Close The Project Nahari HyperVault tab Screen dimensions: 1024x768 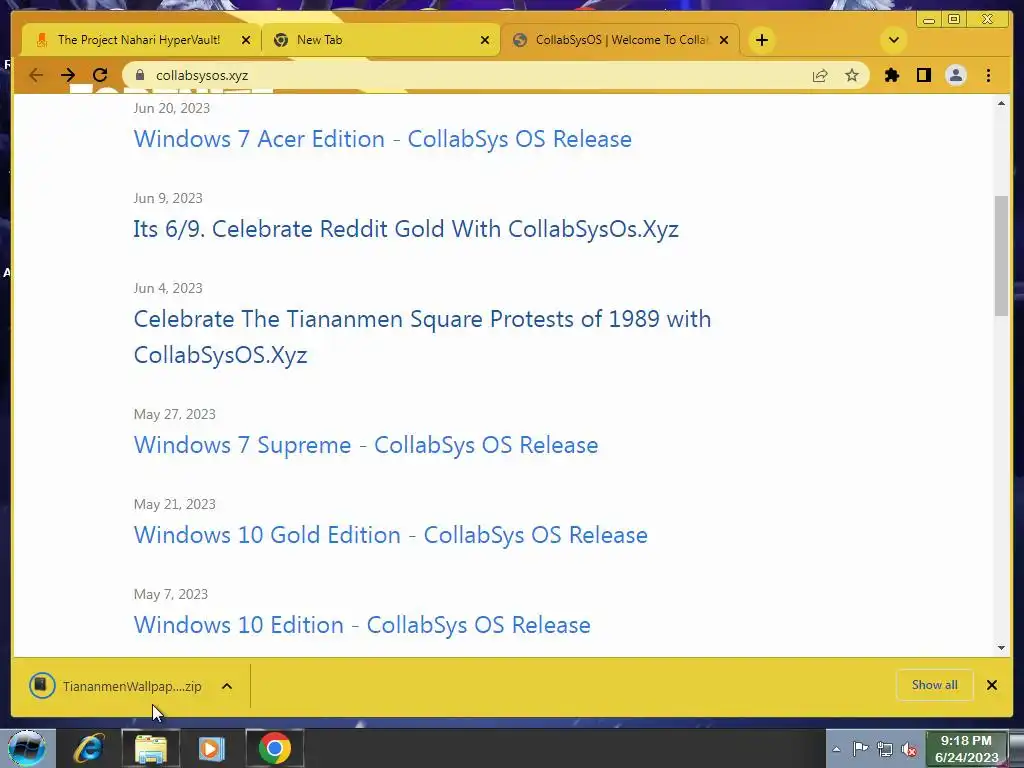point(246,40)
